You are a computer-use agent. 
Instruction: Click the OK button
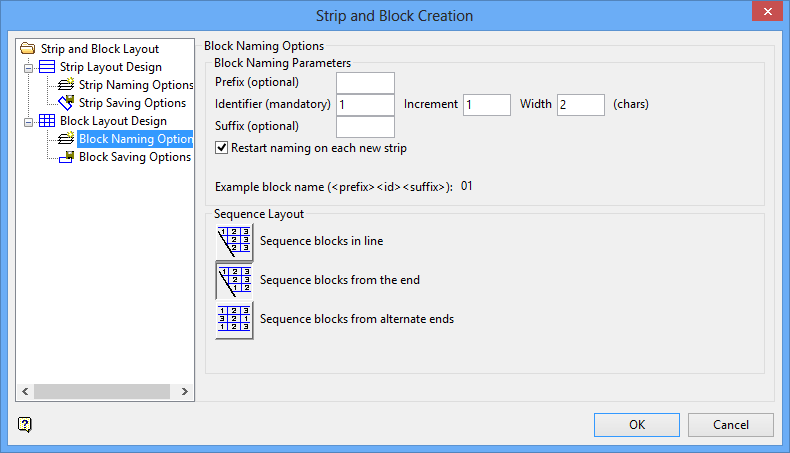click(636, 425)
